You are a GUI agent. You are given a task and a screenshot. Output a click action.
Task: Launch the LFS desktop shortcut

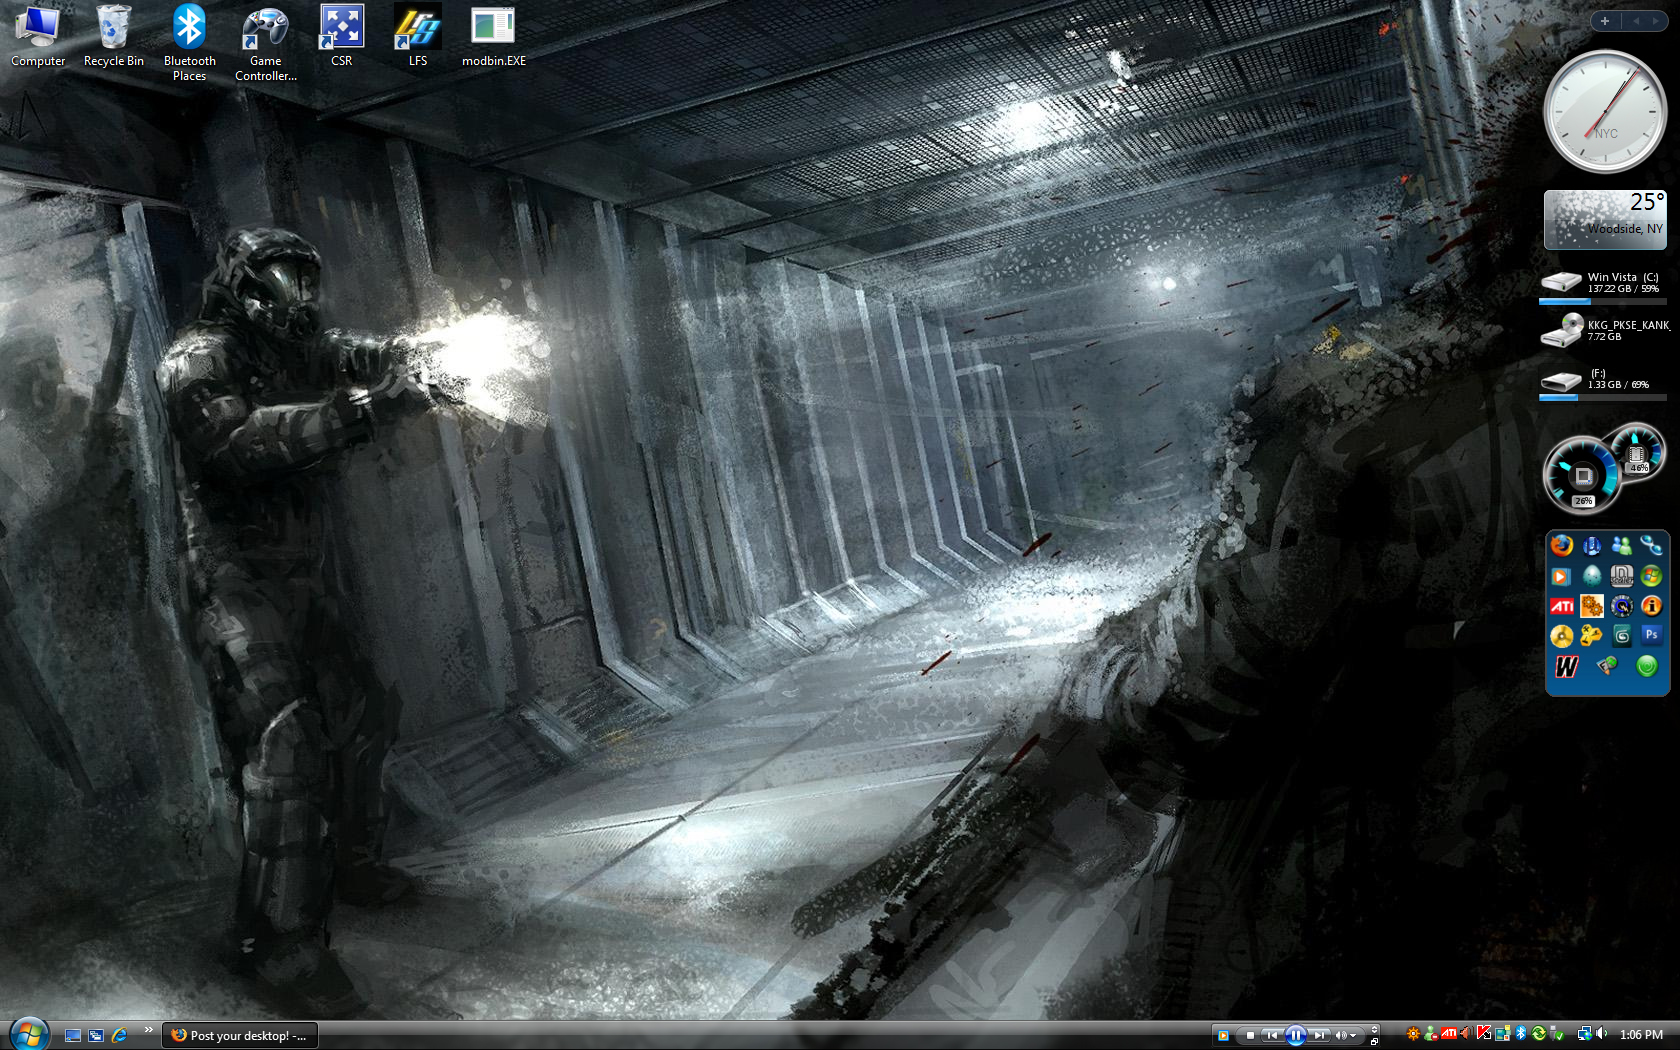tap(417, 37)
